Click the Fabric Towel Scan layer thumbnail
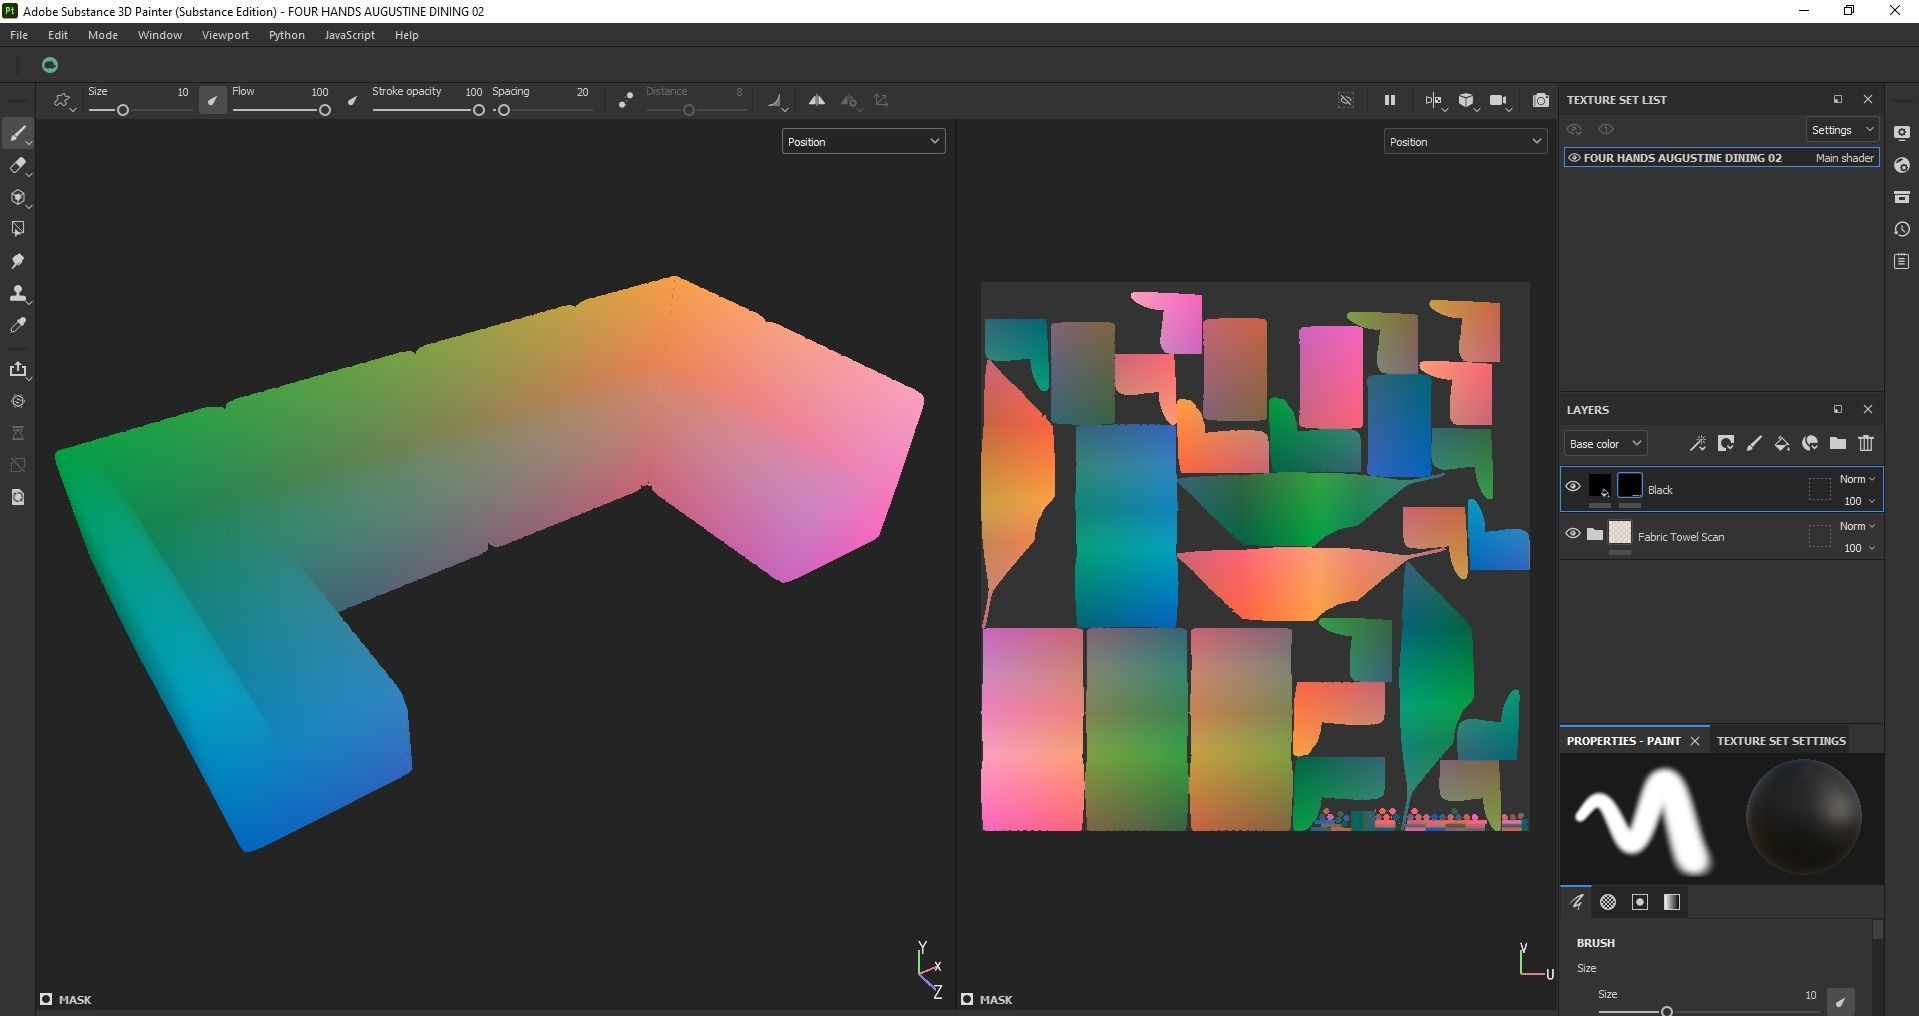1919x1016 pixels. click(x=1620, y=534)
